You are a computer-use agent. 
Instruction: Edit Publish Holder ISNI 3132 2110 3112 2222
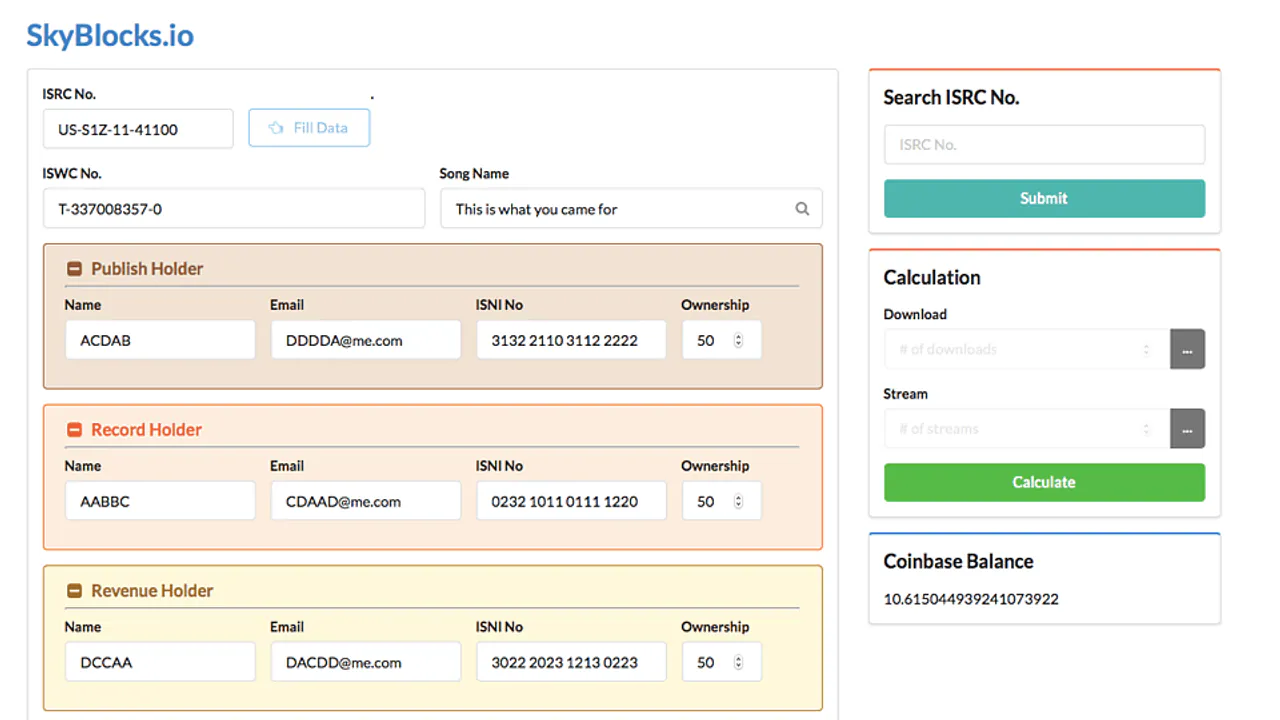pyautogui.click(x=571, y=340)
